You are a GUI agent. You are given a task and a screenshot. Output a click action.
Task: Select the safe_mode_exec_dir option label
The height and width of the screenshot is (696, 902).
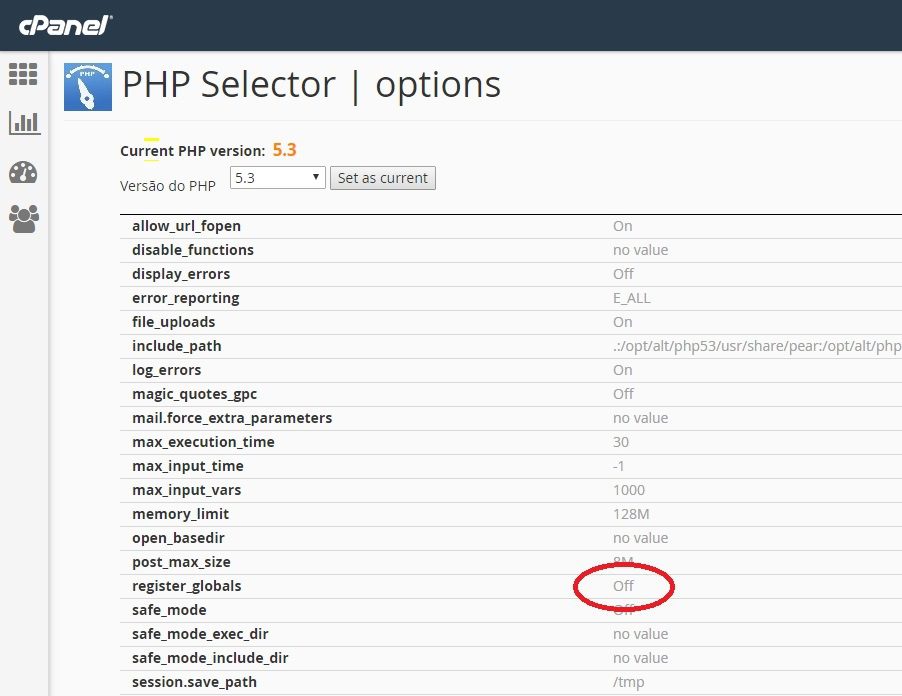click(200, 634)
